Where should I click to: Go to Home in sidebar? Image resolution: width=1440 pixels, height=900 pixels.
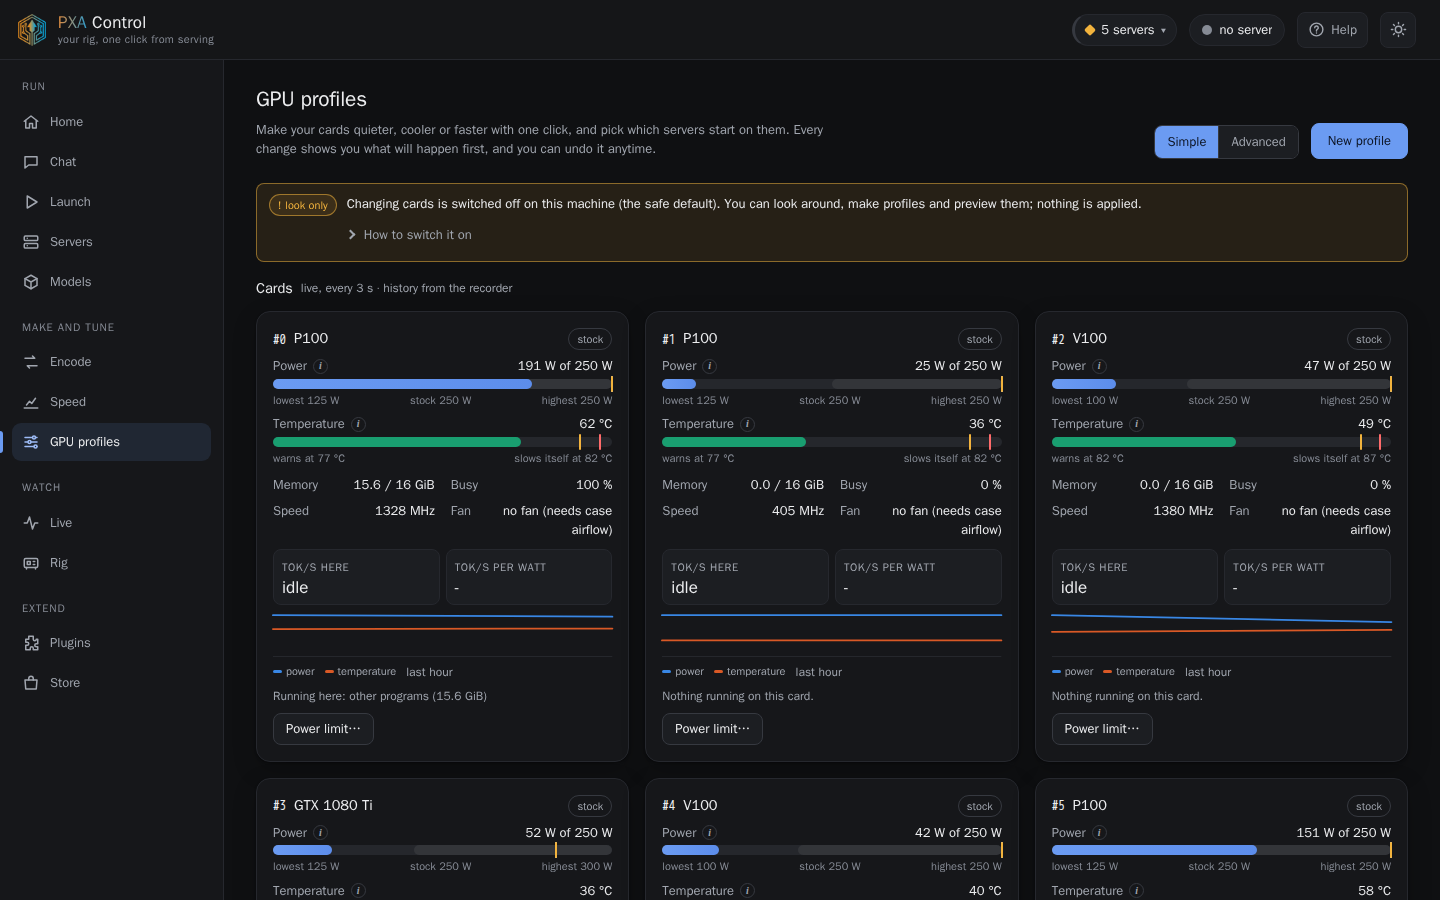(111, 122)
